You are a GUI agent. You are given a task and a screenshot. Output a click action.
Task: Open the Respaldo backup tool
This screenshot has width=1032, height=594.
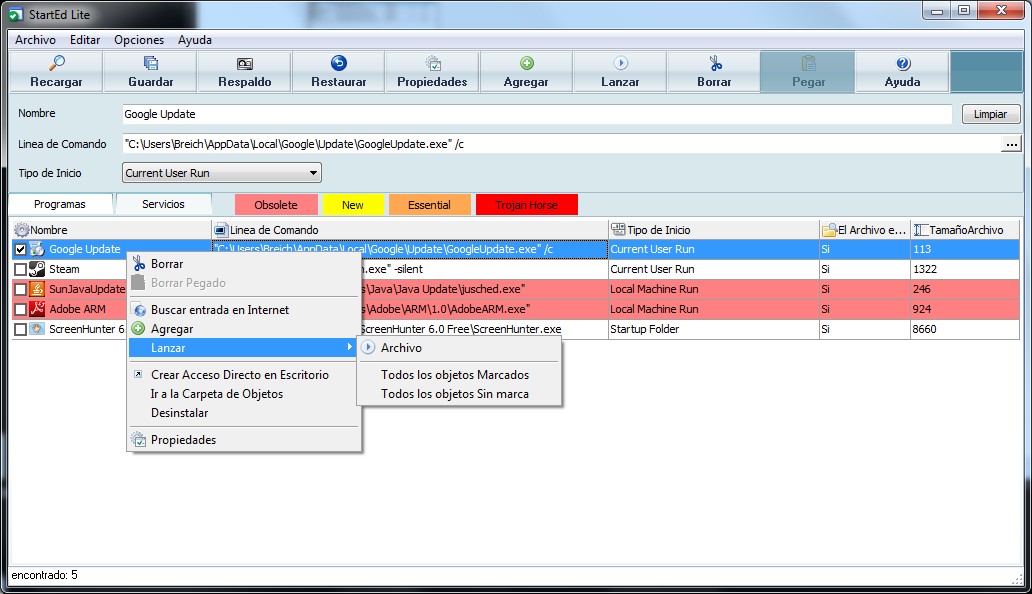click(x=244, y=72)
